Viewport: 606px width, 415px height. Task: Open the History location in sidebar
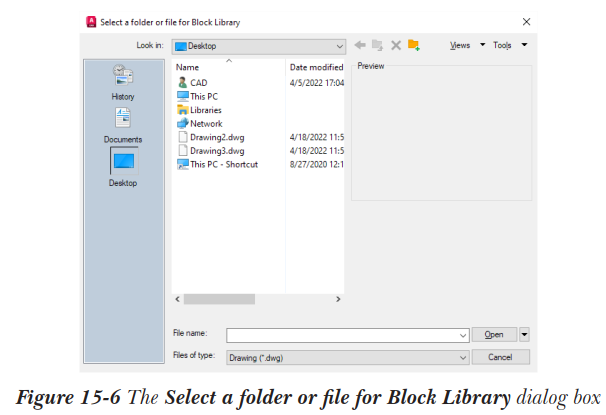tap(123, 82)
